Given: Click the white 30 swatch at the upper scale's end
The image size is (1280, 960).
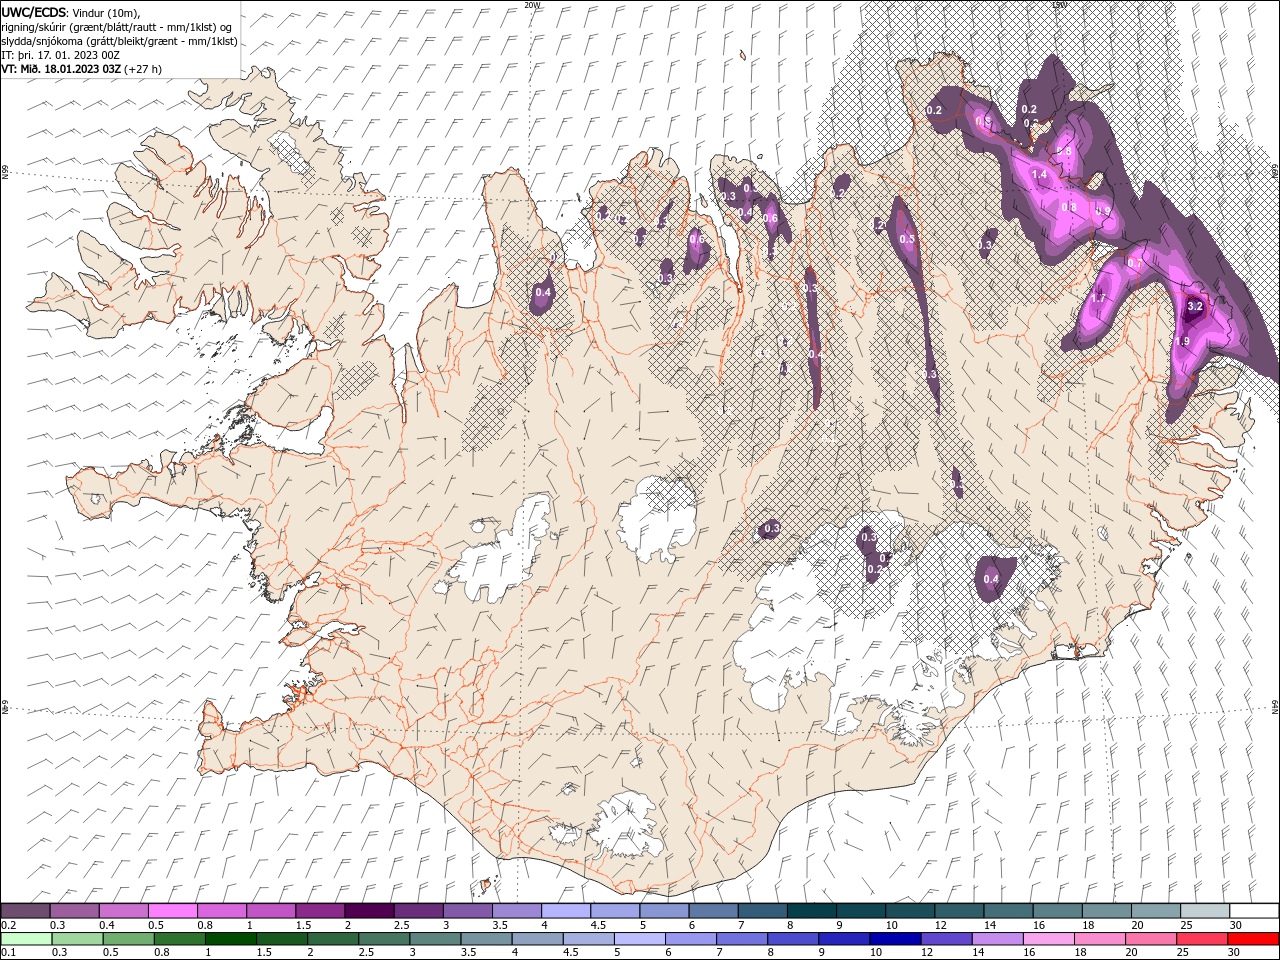Looking at the screenshot, I should (1254, 911).
